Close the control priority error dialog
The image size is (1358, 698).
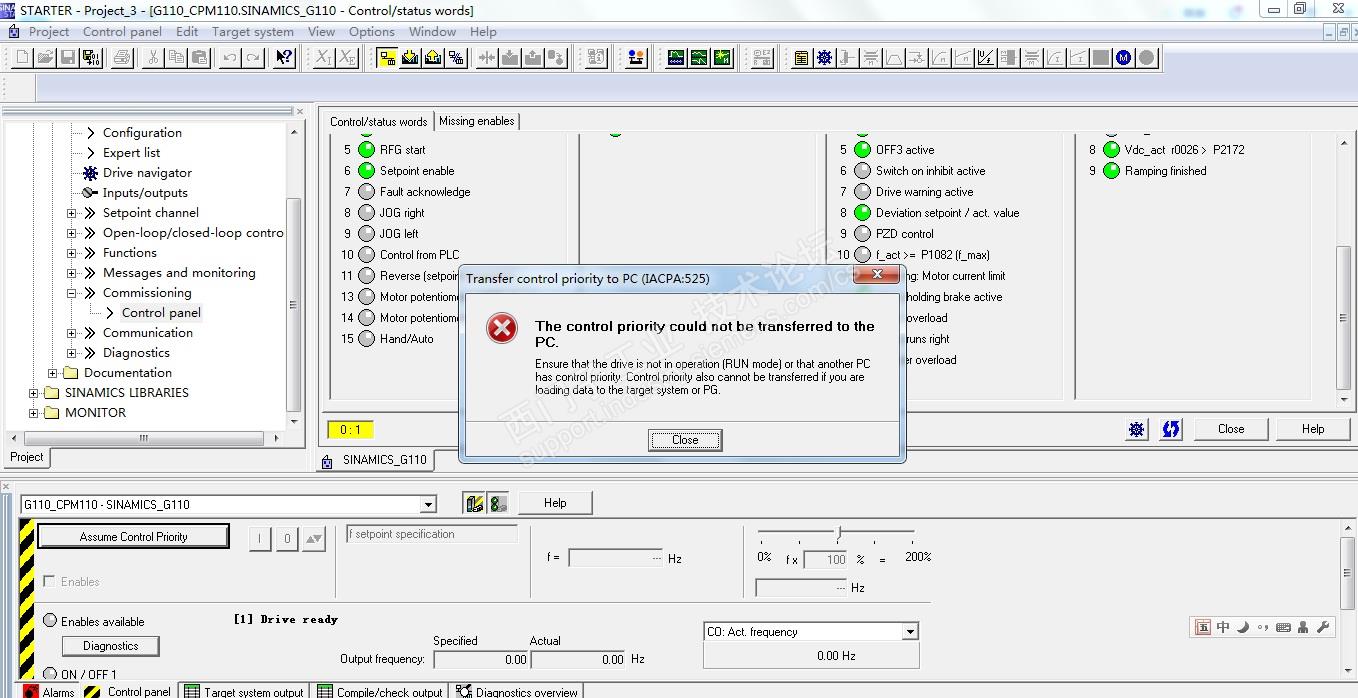pyautogui.click(x=685, y=440)
